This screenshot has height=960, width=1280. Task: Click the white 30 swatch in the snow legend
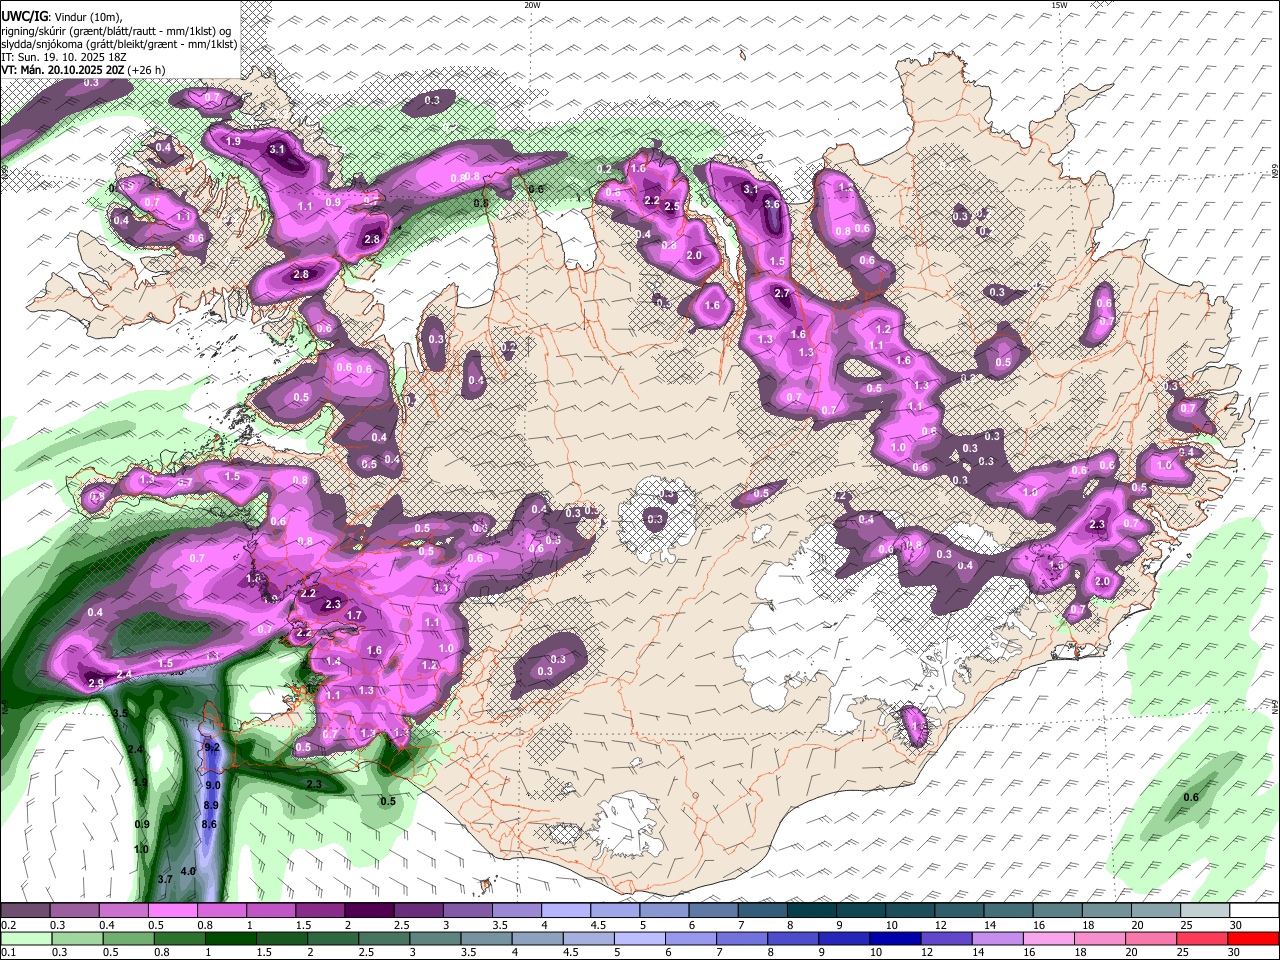[1254, 911]
